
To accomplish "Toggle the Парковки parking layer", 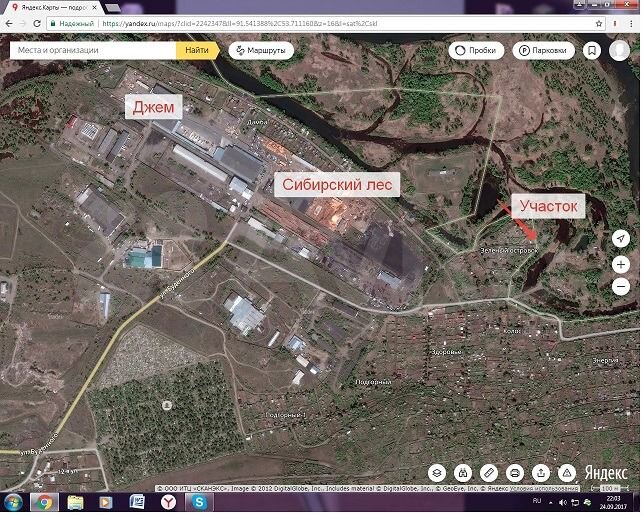I will (x=541, y=49).
